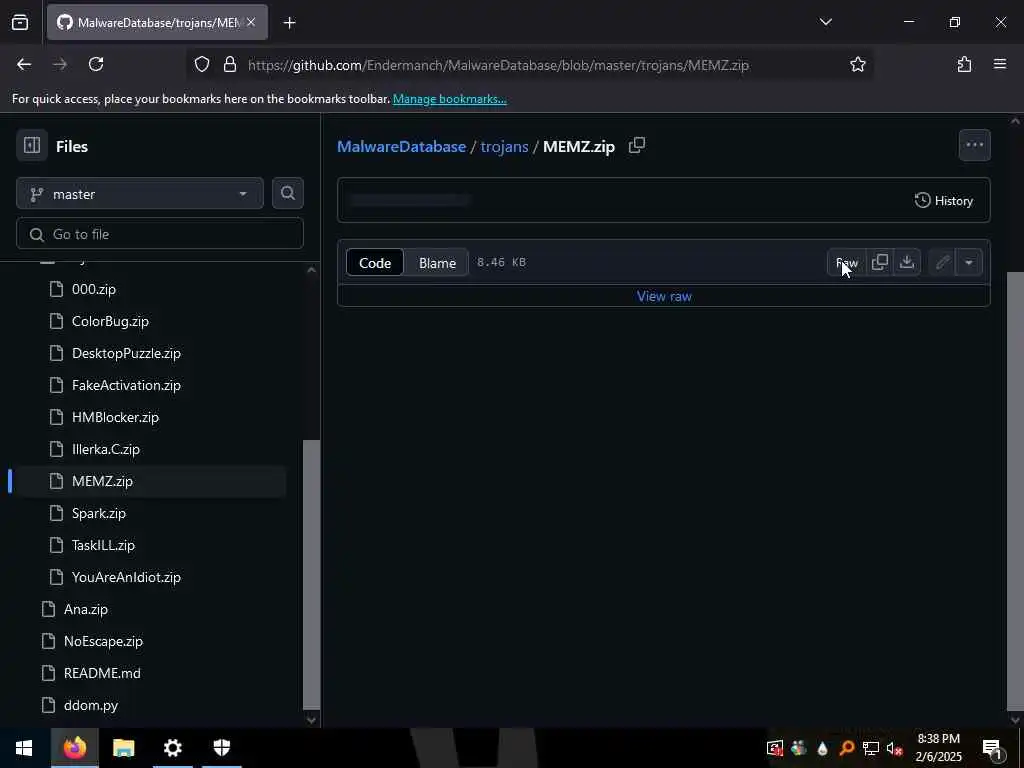The image size is (1024, 768).
Task: Switch to the Blame view tab
Action: (x=437, y=263)
